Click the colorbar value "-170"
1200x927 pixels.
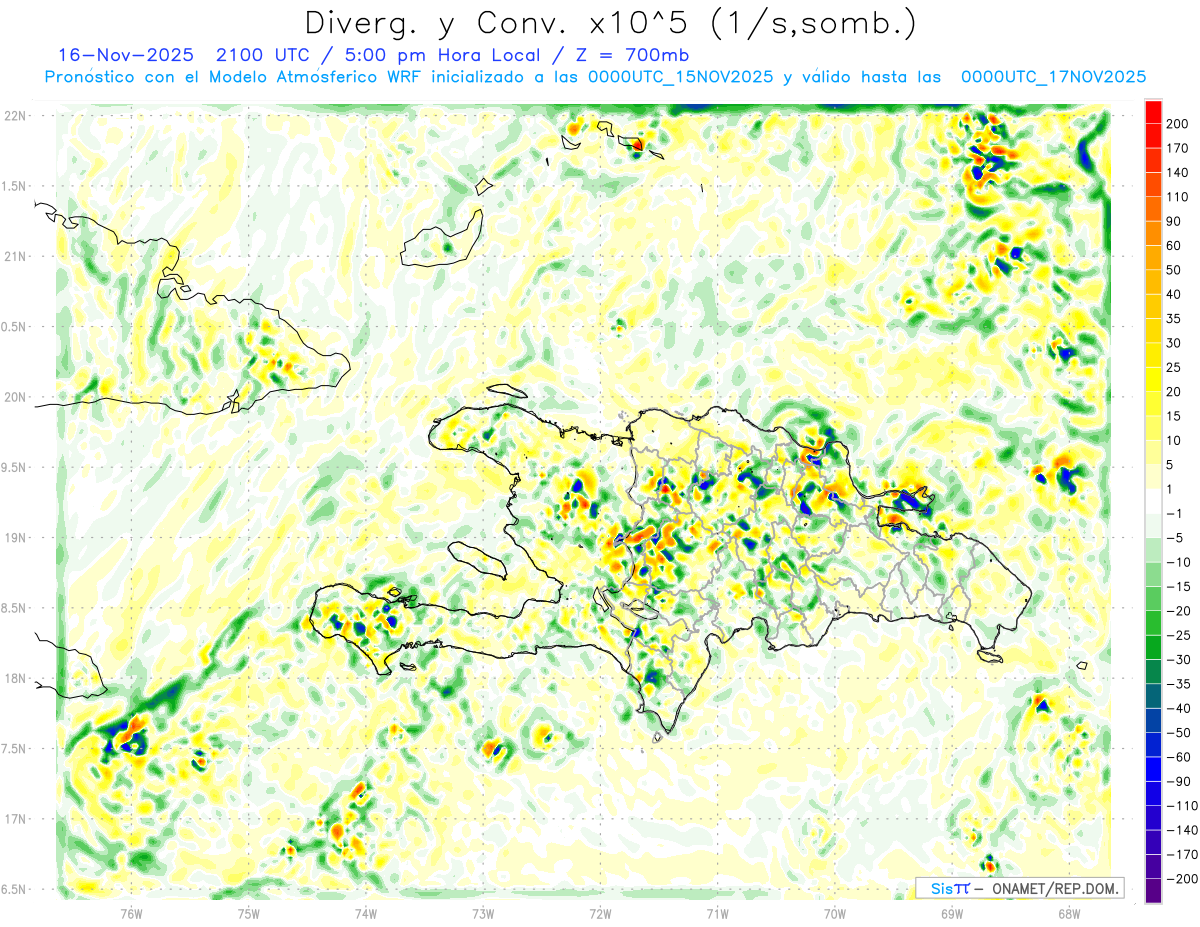(x=1184, y=854)
